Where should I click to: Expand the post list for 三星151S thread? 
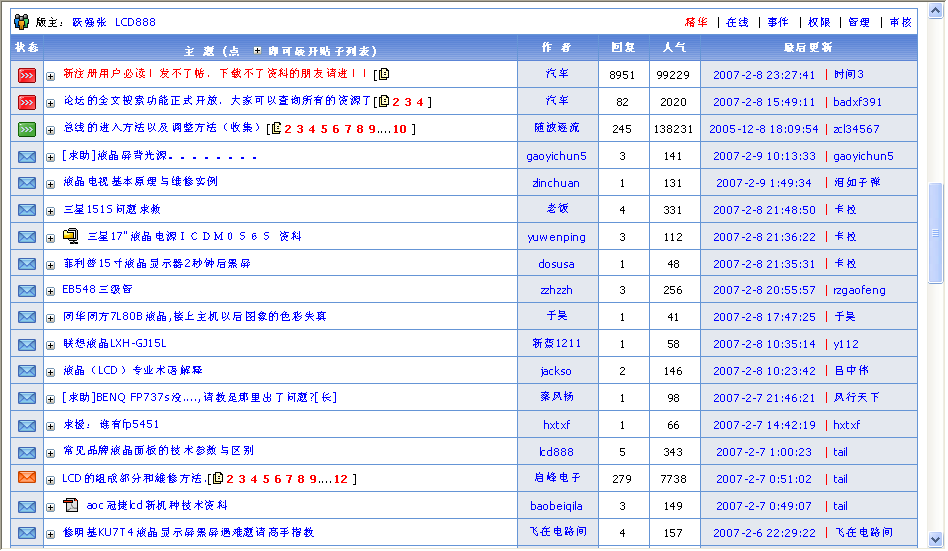tap(51, 211)
